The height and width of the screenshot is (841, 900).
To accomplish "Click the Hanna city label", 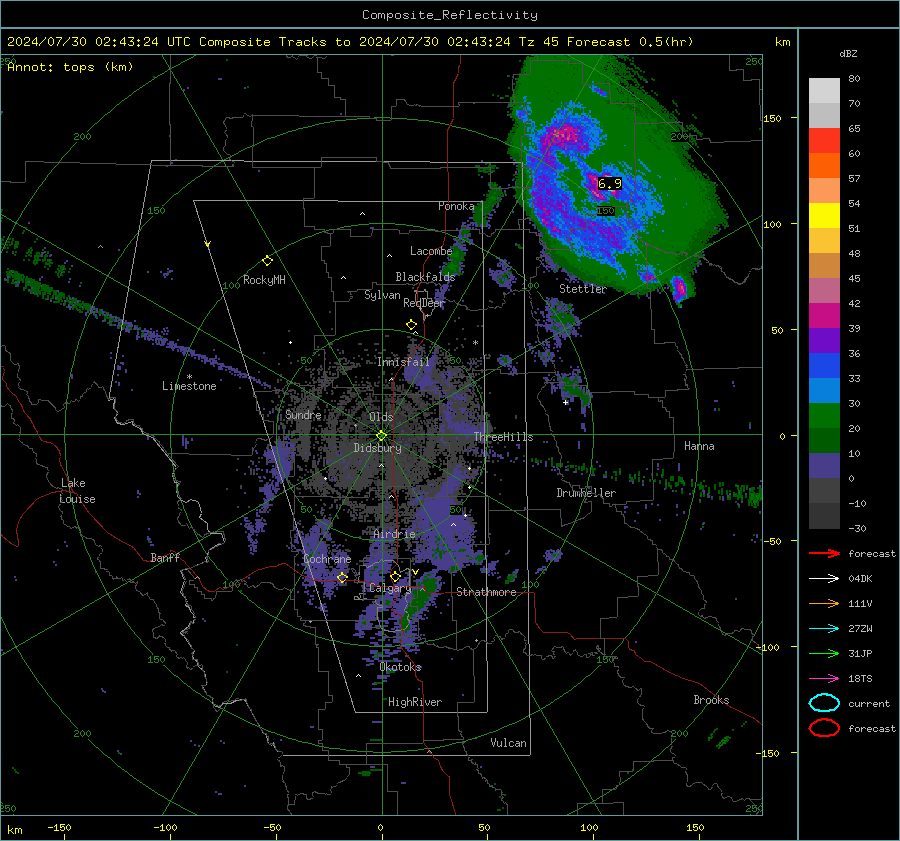I will click(699, 446).
